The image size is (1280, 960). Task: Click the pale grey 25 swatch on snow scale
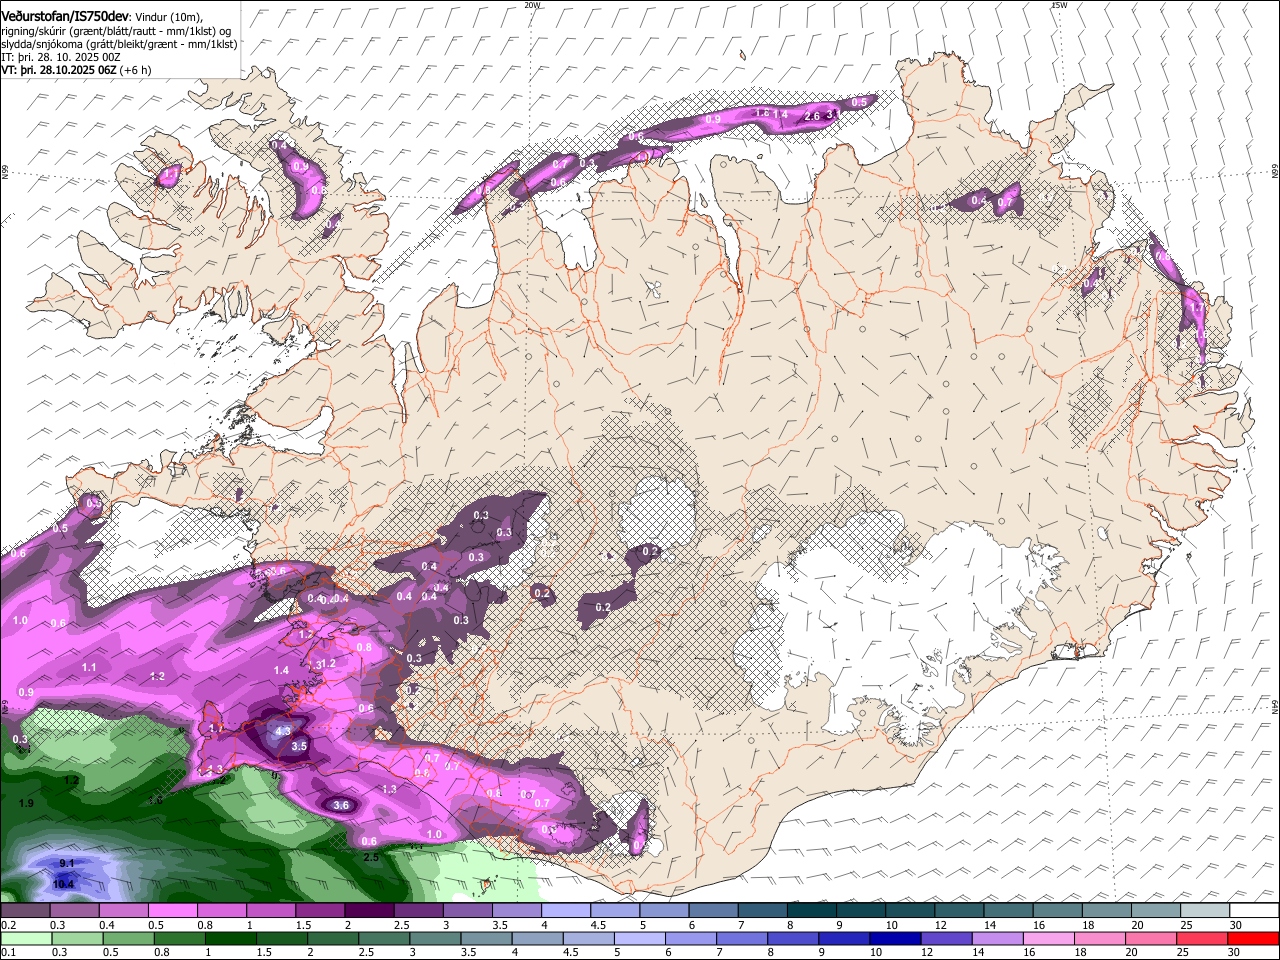click(1204, 911)
